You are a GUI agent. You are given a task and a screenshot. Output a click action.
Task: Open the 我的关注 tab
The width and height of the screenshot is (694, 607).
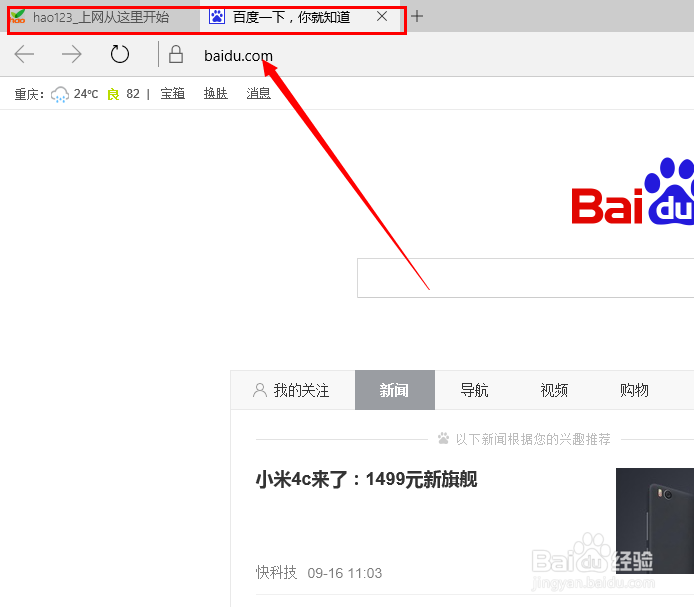(x=293, y=390)
